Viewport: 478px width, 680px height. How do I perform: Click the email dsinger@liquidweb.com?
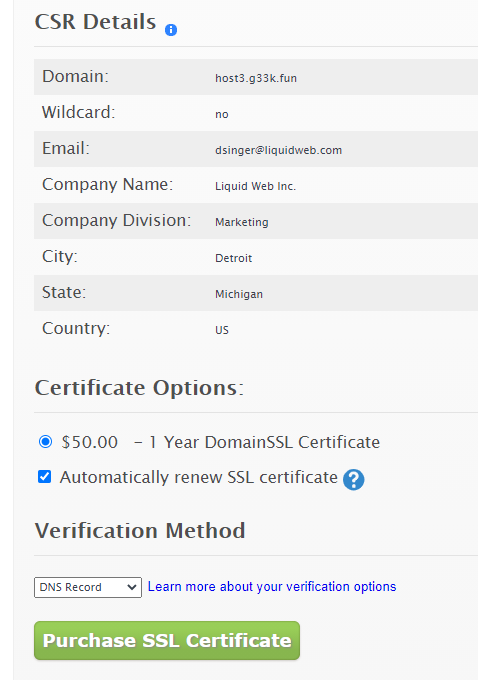(x=278, y=150)
